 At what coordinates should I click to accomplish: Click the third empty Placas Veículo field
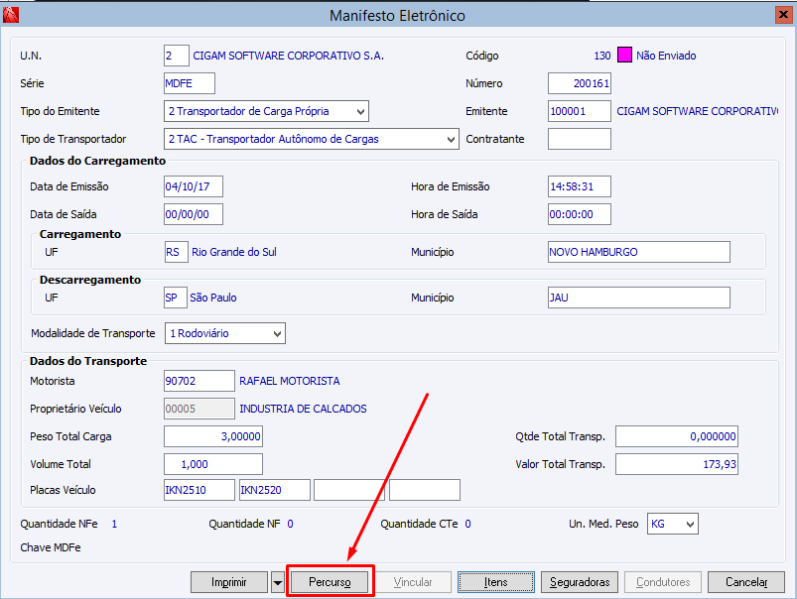tap(349, 490)
